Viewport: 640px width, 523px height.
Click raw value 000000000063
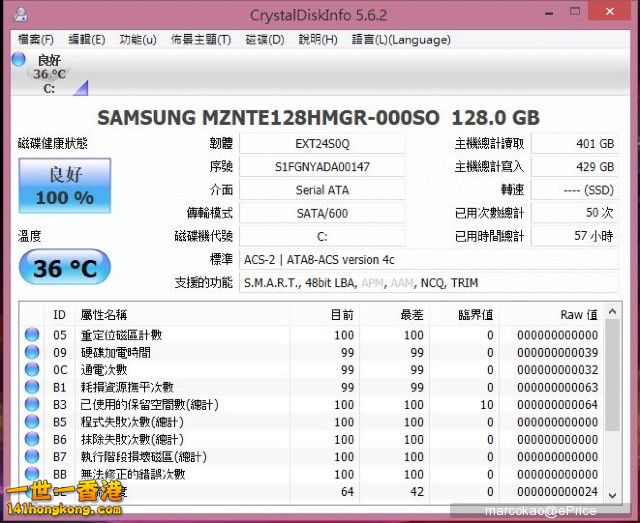pos(558,387)
